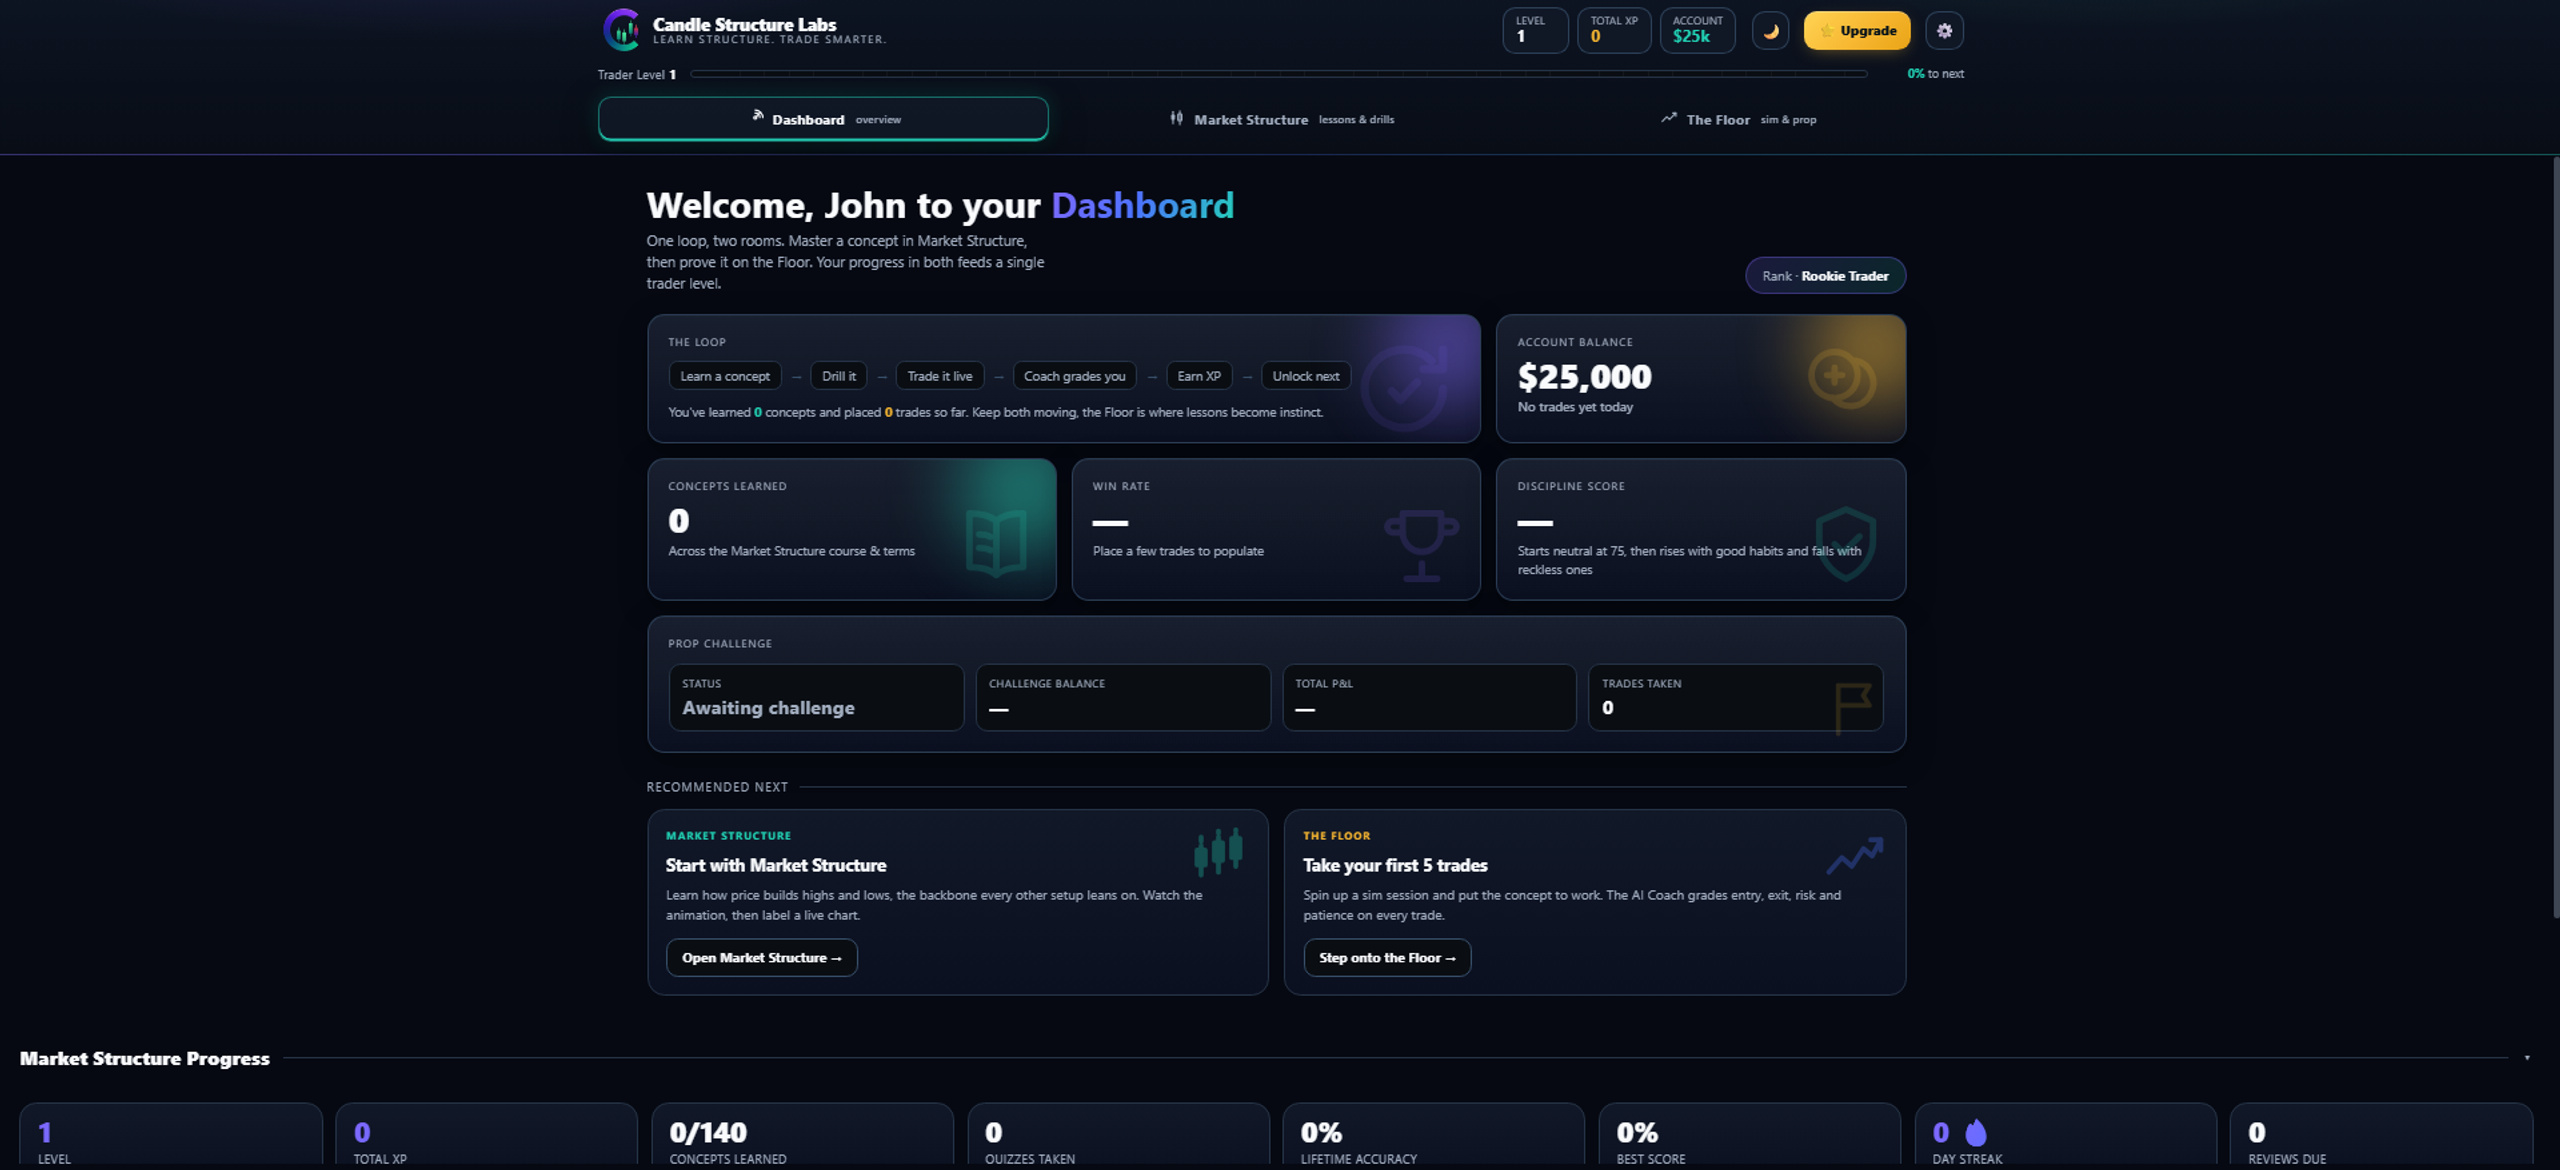Click the Rank Rookie Trader badge
The height and width of the screenshot is (1170, 2560).
point(1825,276)
